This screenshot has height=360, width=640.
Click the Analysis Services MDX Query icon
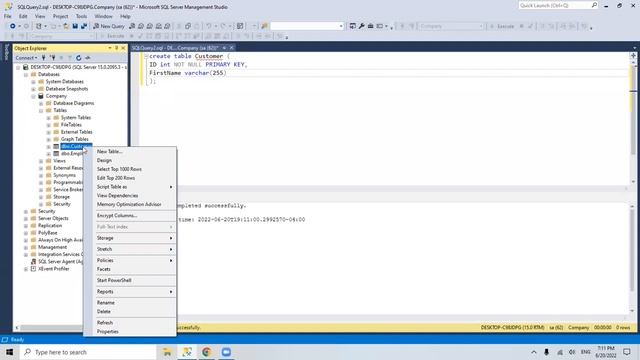[141, 26]
